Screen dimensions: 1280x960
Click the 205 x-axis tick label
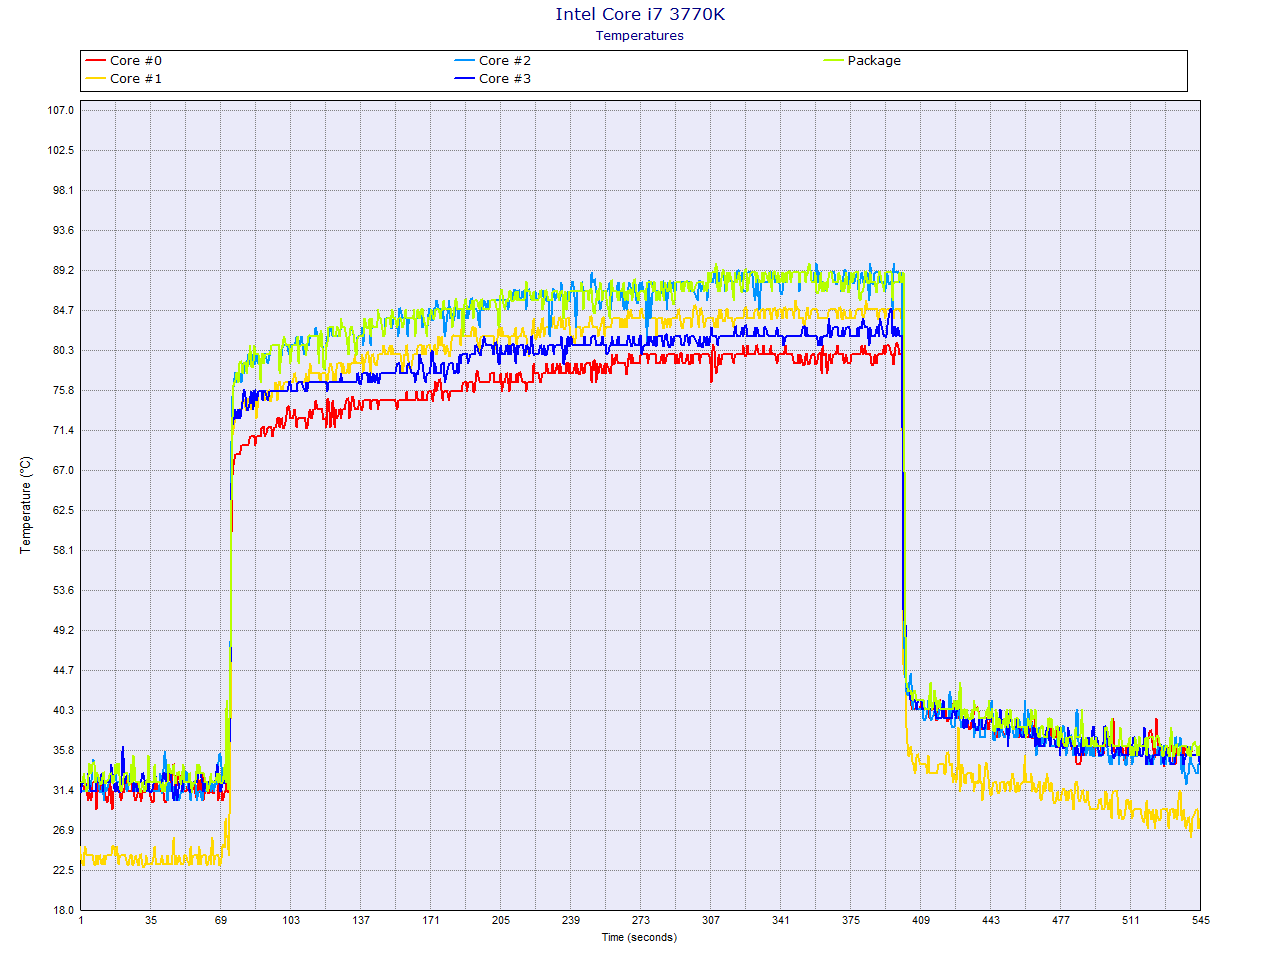[x=501, y=920]
